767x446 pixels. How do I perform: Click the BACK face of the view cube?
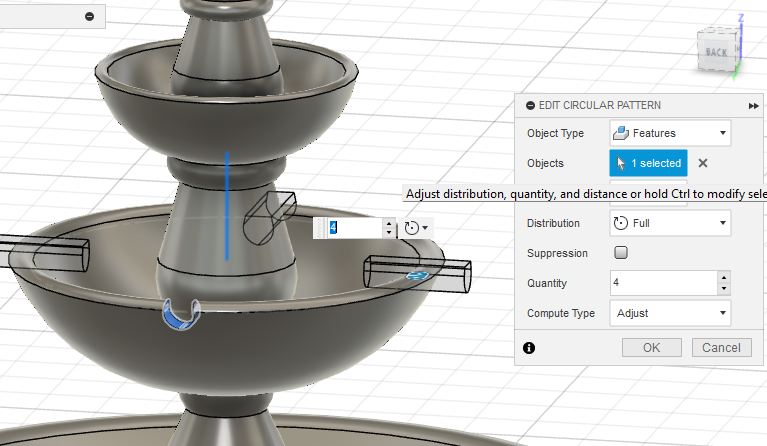coord(716,52)
